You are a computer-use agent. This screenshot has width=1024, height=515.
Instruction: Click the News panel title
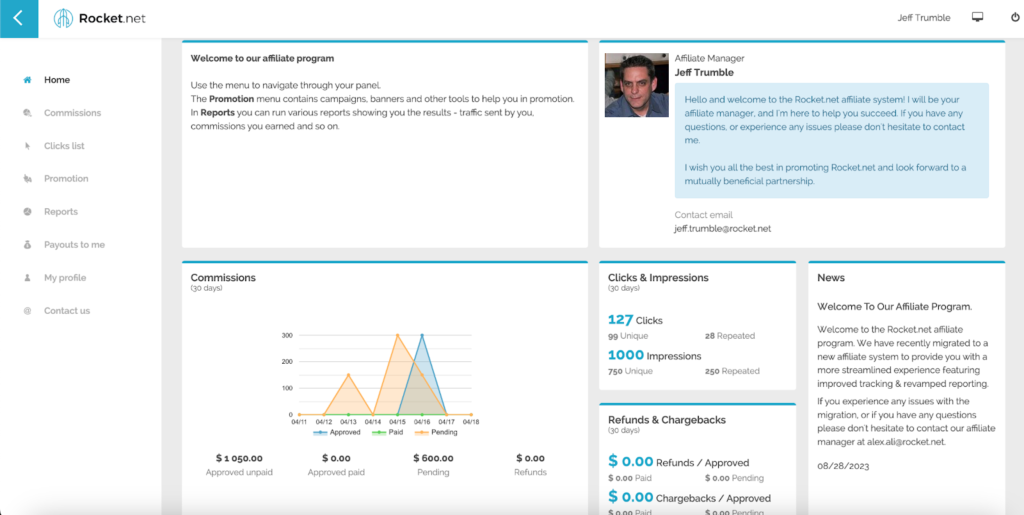coord(831,277)
